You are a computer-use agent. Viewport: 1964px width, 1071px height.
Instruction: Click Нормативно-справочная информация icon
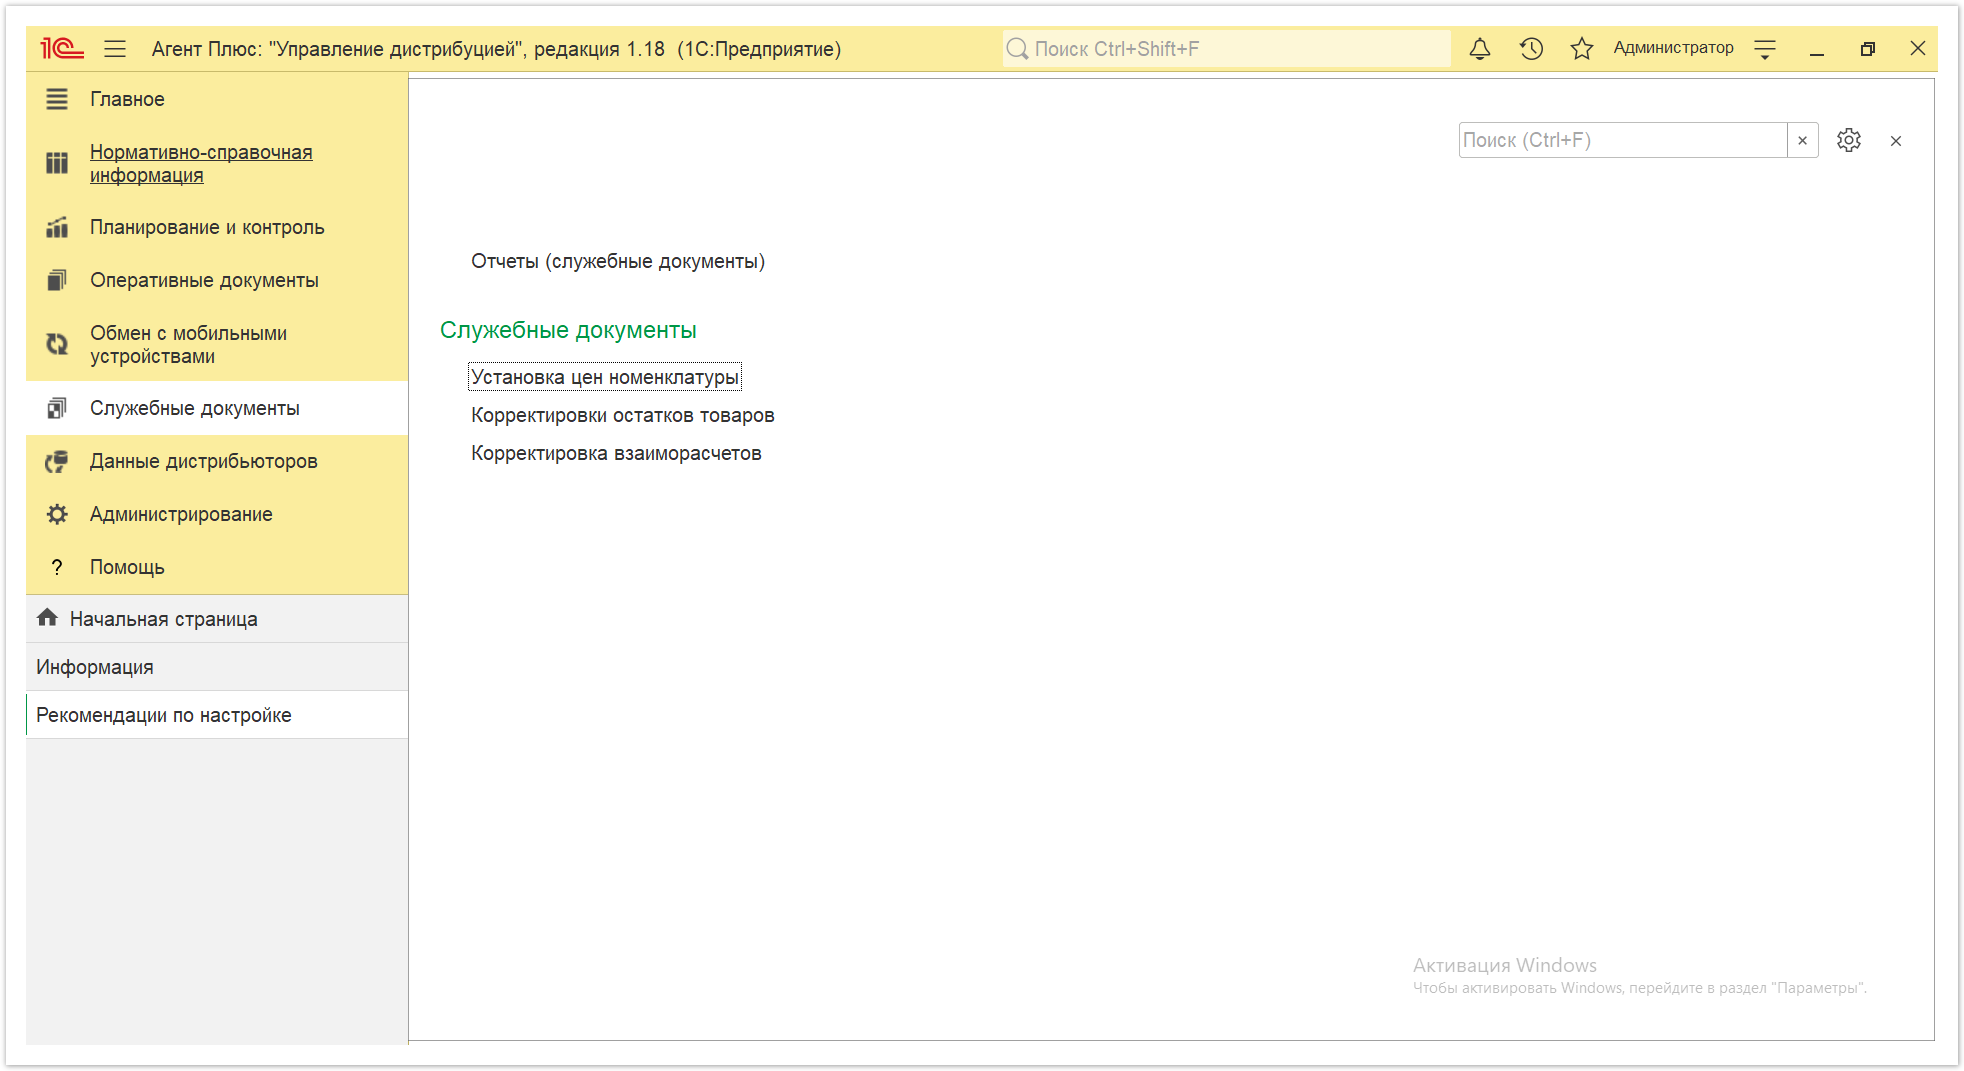(x=57, y=163)
